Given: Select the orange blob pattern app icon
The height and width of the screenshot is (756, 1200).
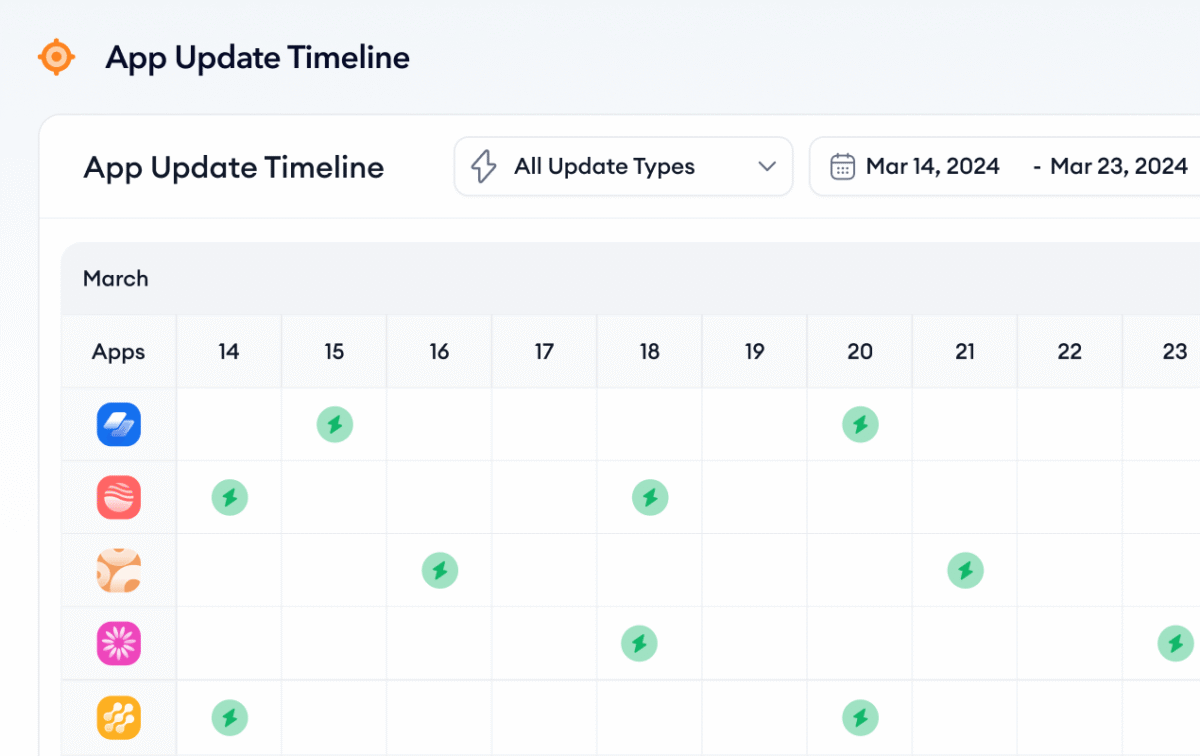Looking at the screenshot, I should [x=119, y=571].
